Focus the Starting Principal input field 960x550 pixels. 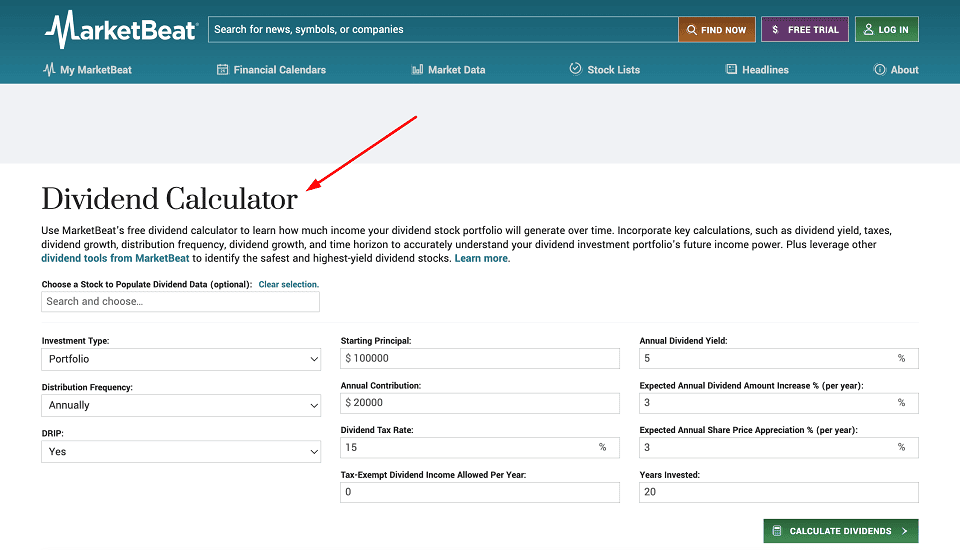479,358
